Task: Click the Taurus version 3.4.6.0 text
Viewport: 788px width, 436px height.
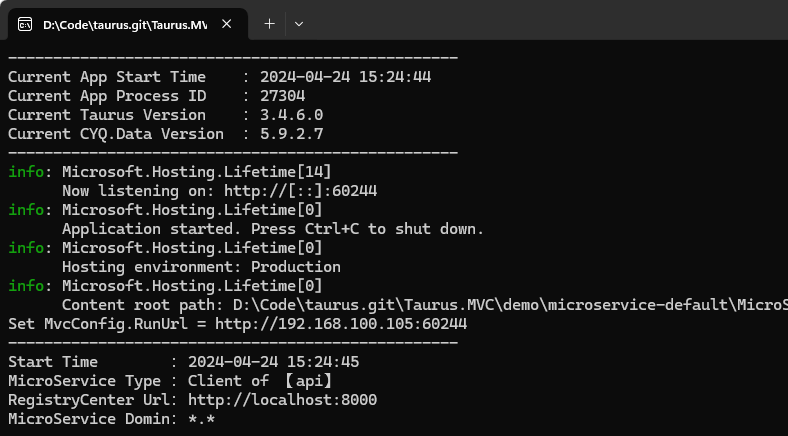Action: [x=291, y=115]
